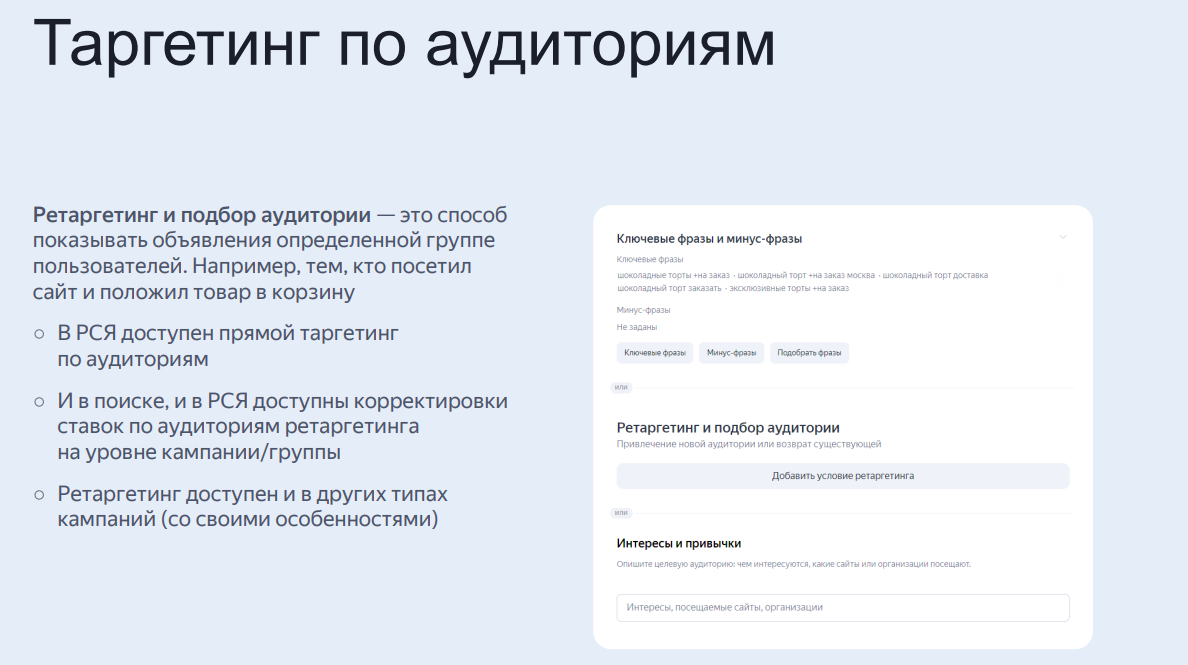Click bold text Ретаргетинг и подбор аудитории in paragraph
This screenshot has width=1188, height=665.
[x=202, y=215]
